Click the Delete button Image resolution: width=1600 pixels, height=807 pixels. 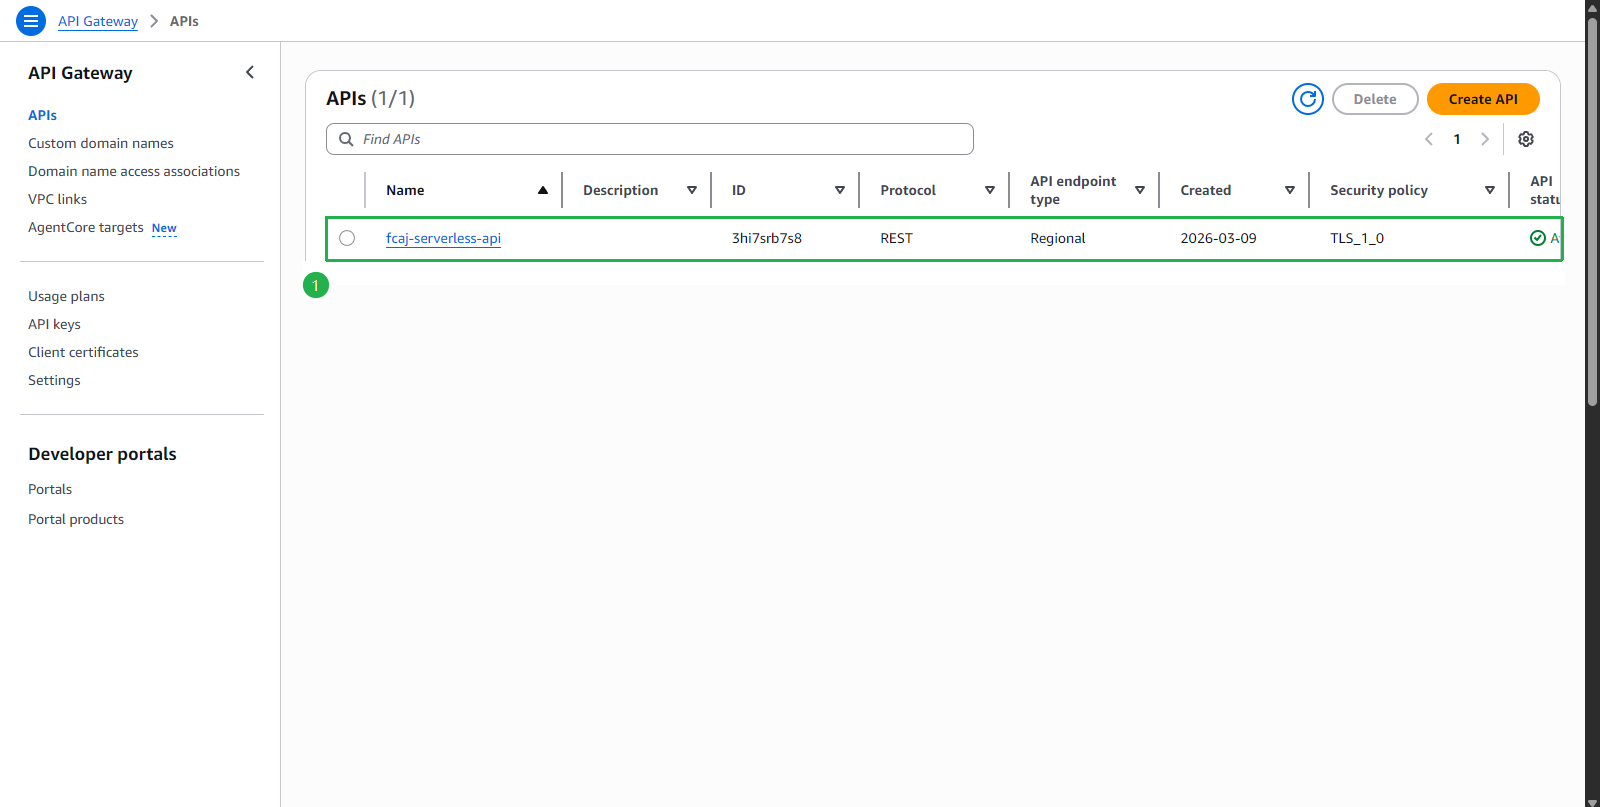1375,99
